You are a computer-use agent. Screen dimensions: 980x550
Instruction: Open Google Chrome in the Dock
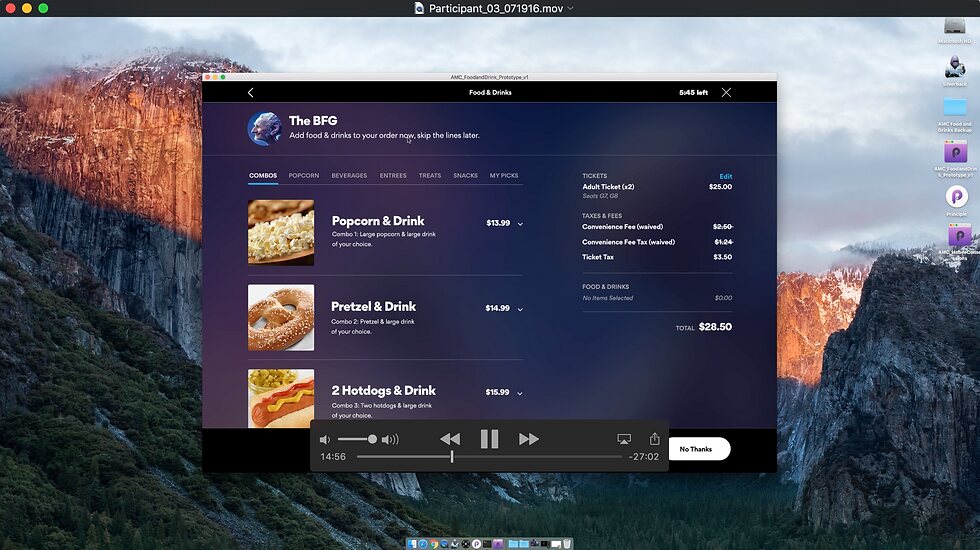click(x=434, y=544)
